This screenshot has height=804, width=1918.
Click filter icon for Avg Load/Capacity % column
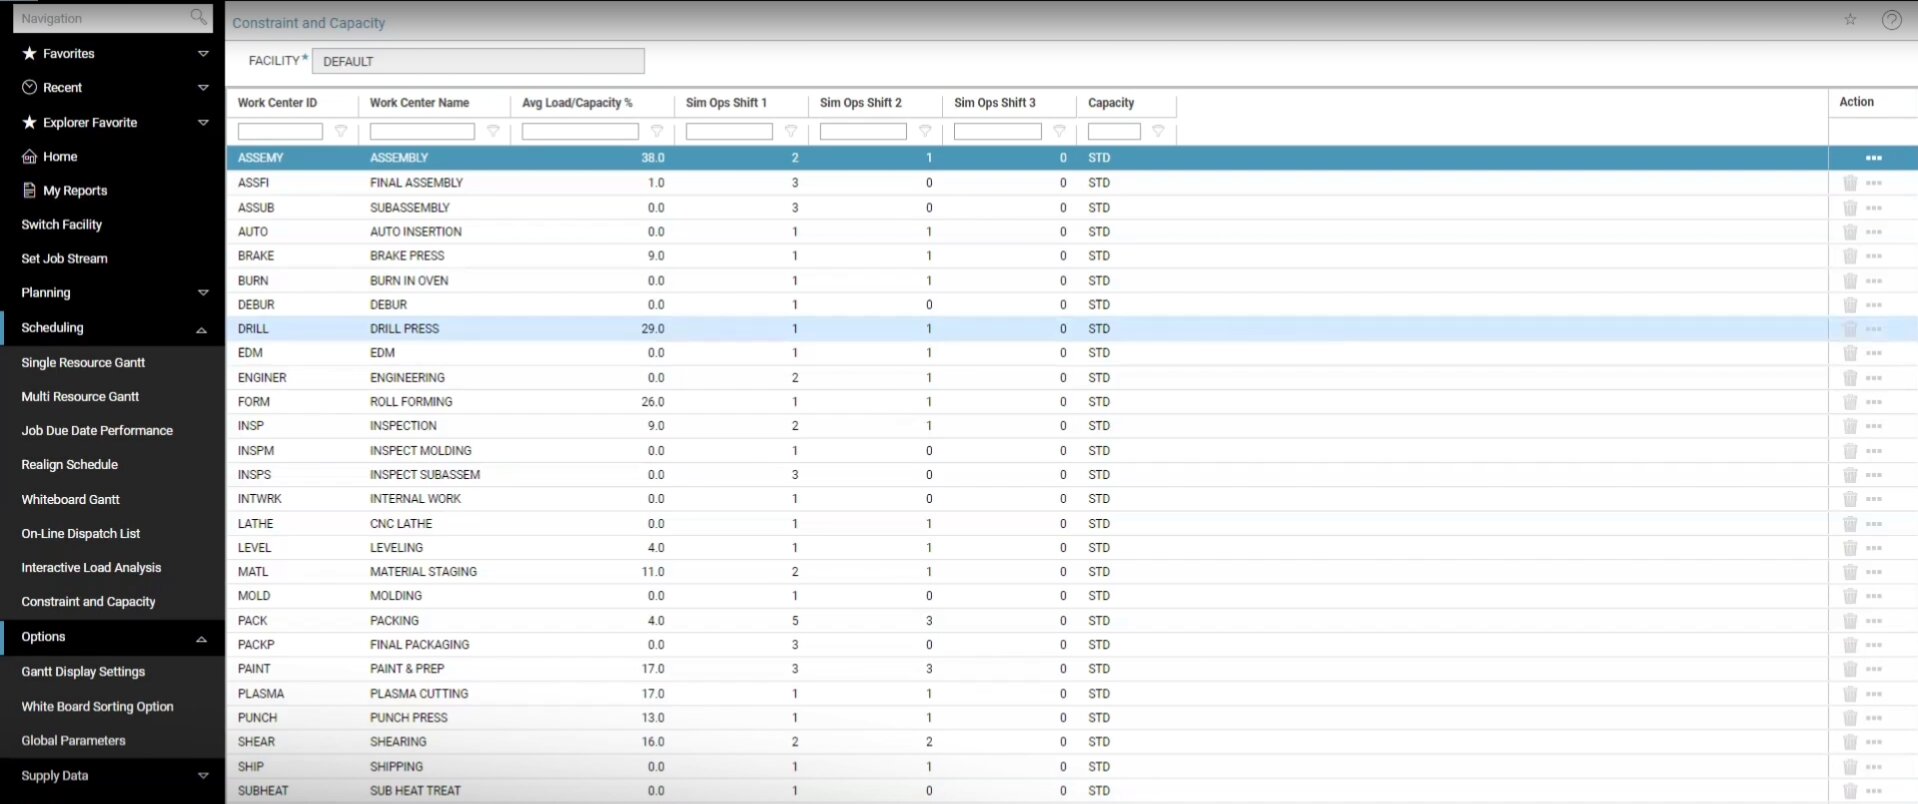657,131
